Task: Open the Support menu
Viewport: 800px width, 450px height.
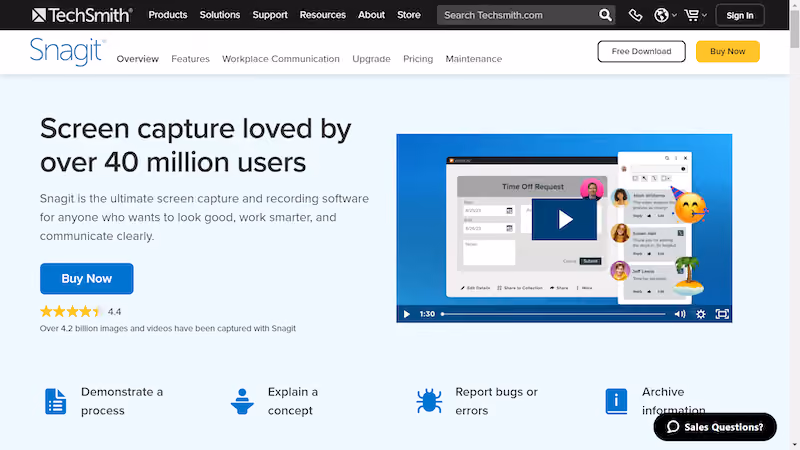Action: 270,15
